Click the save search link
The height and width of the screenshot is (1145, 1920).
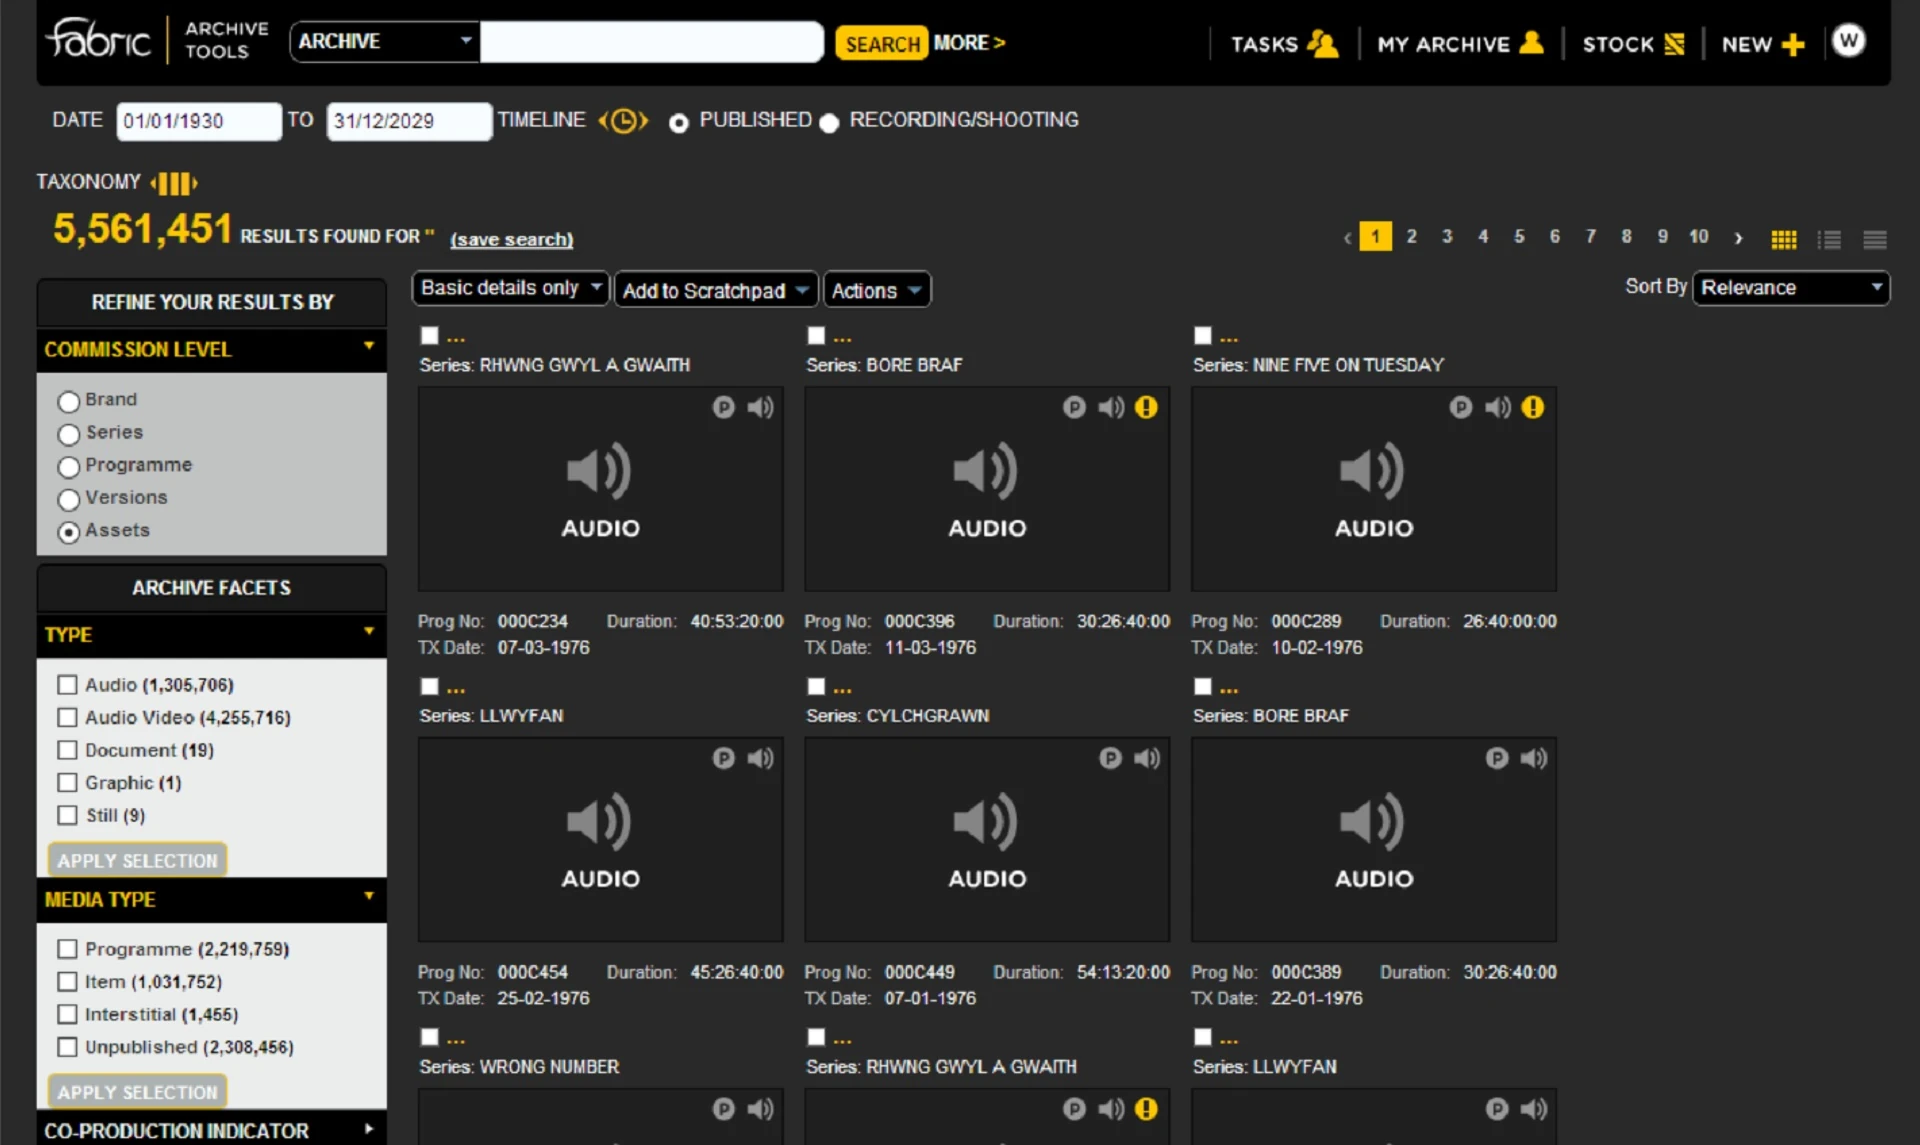tap(511, 239)
